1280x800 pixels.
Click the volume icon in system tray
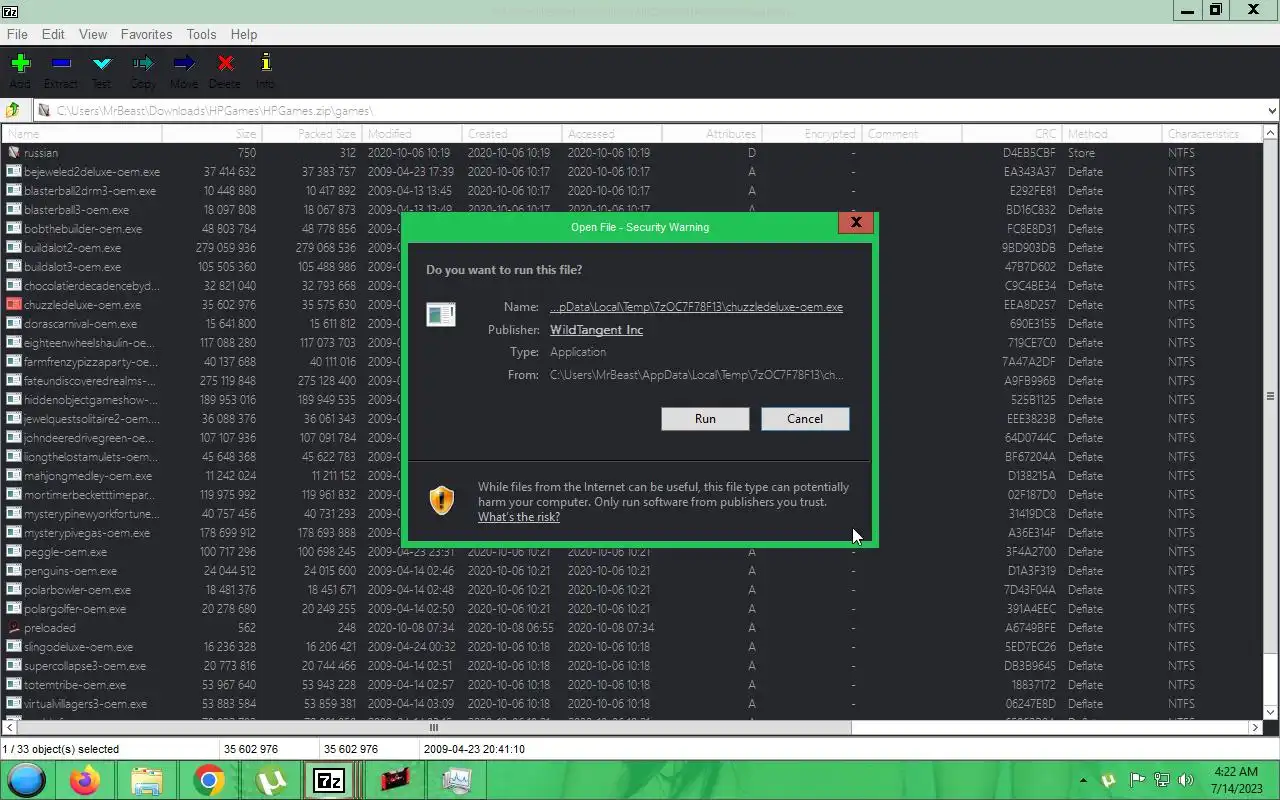[1186, 780]
